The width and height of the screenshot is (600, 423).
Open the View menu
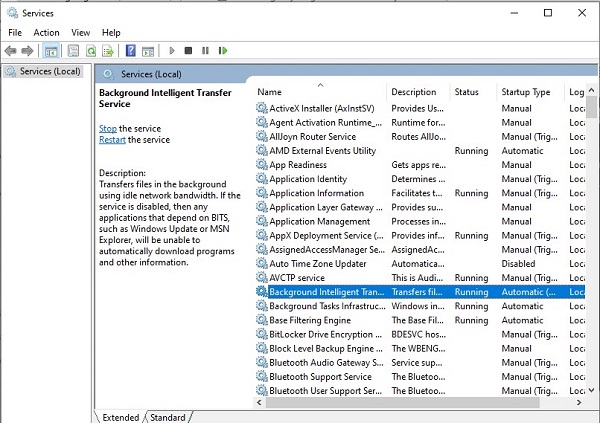81,32
